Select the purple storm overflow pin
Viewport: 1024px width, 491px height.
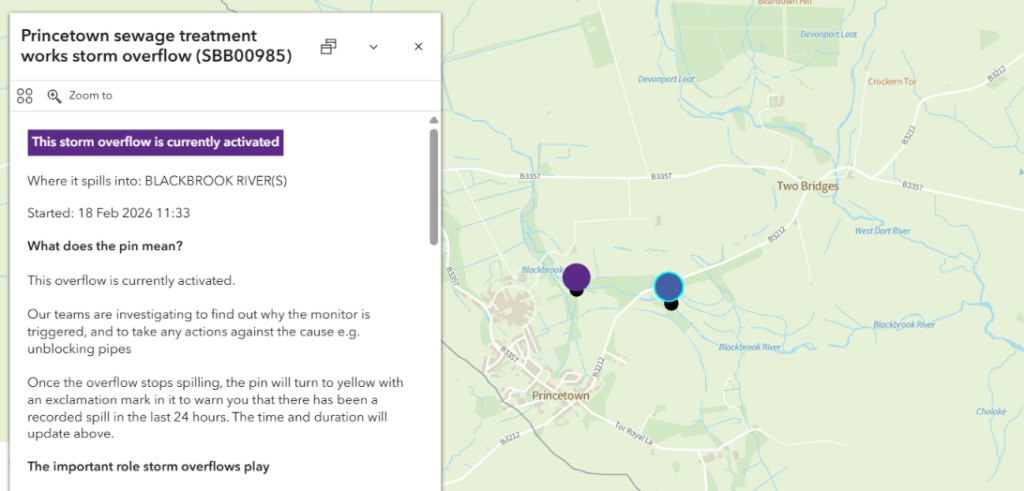[576, 277]
